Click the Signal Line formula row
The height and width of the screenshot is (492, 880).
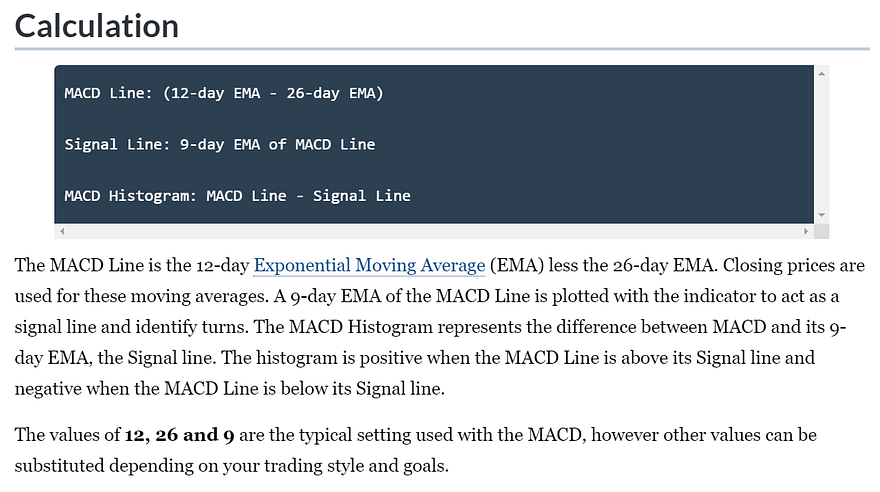220,144
